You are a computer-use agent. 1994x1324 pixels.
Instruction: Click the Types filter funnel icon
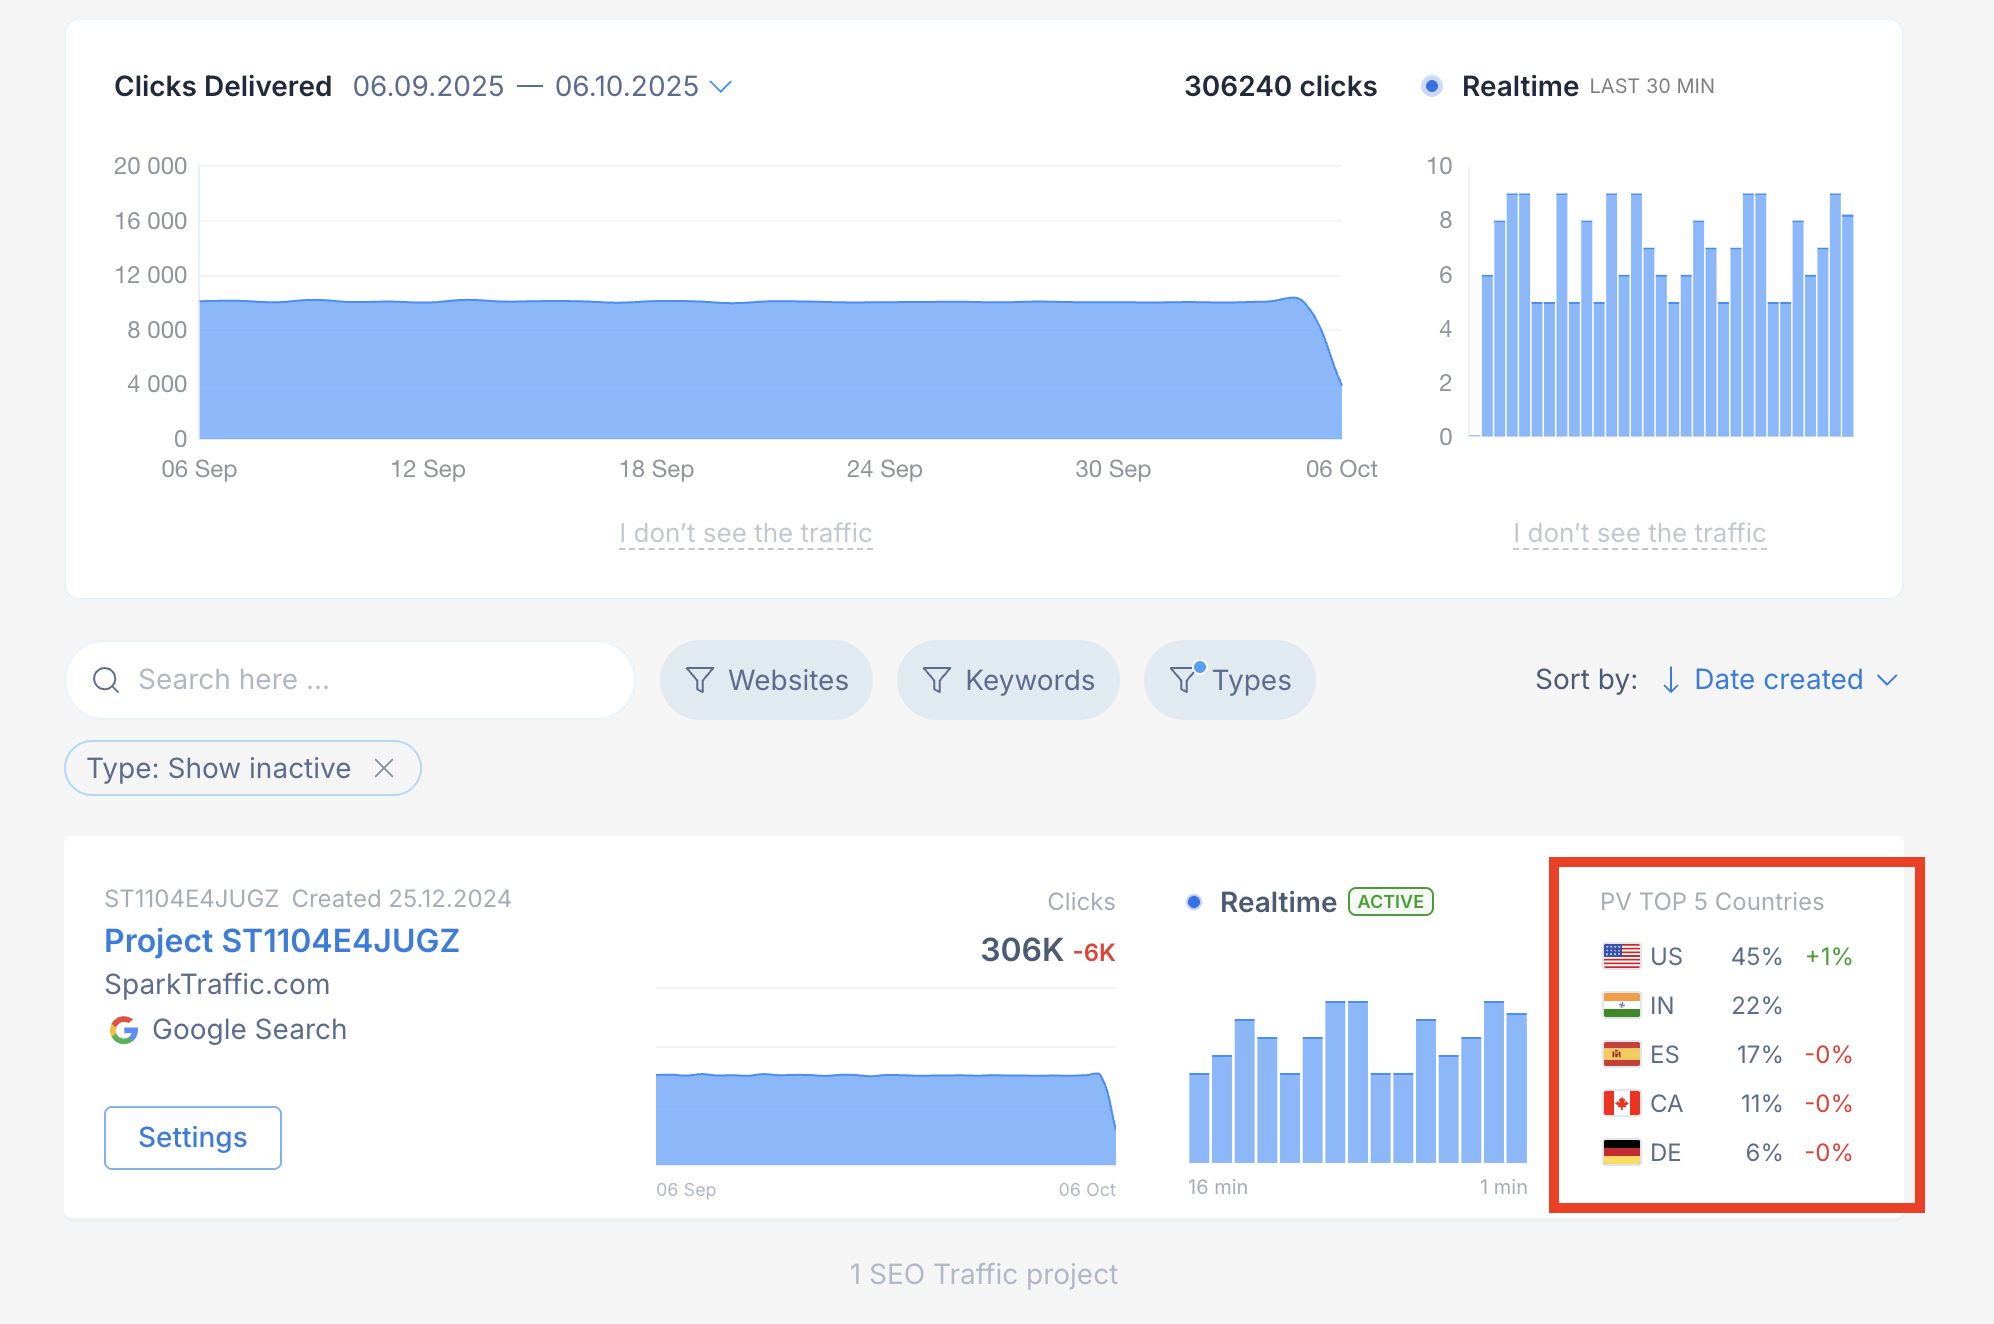tap(1183, 680)
